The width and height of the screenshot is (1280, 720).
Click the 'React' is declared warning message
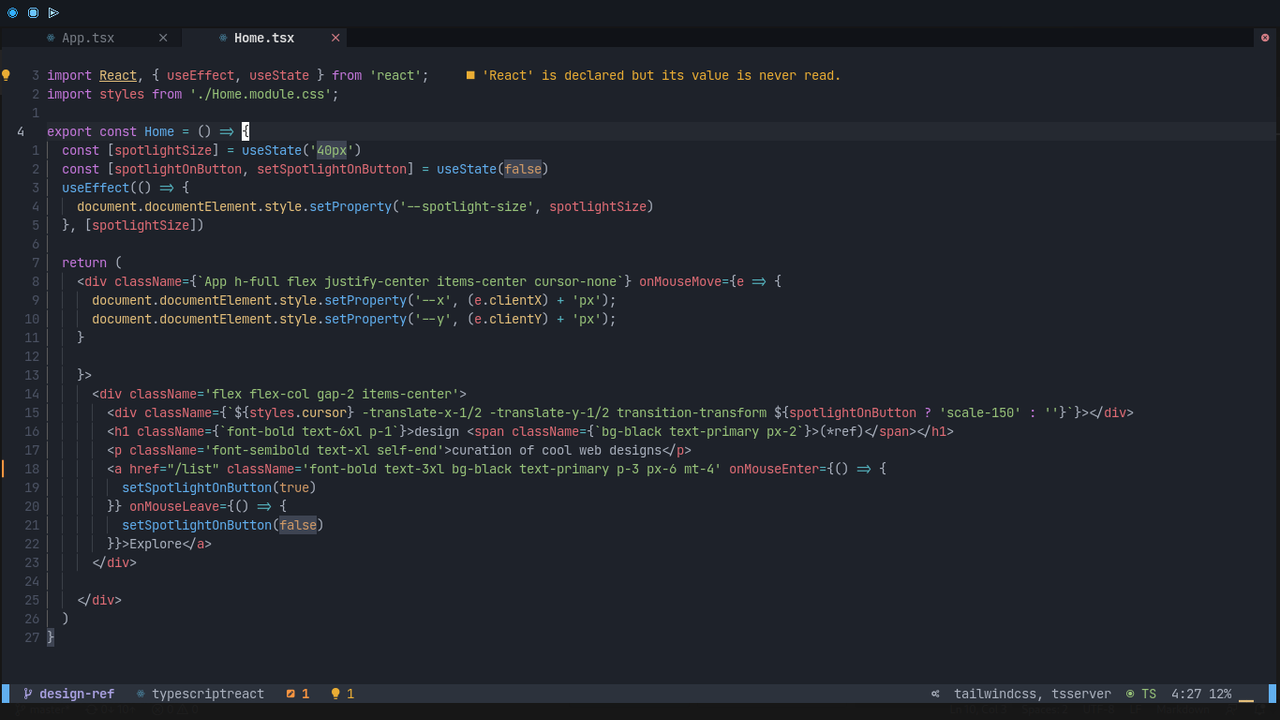coord(661,75)
